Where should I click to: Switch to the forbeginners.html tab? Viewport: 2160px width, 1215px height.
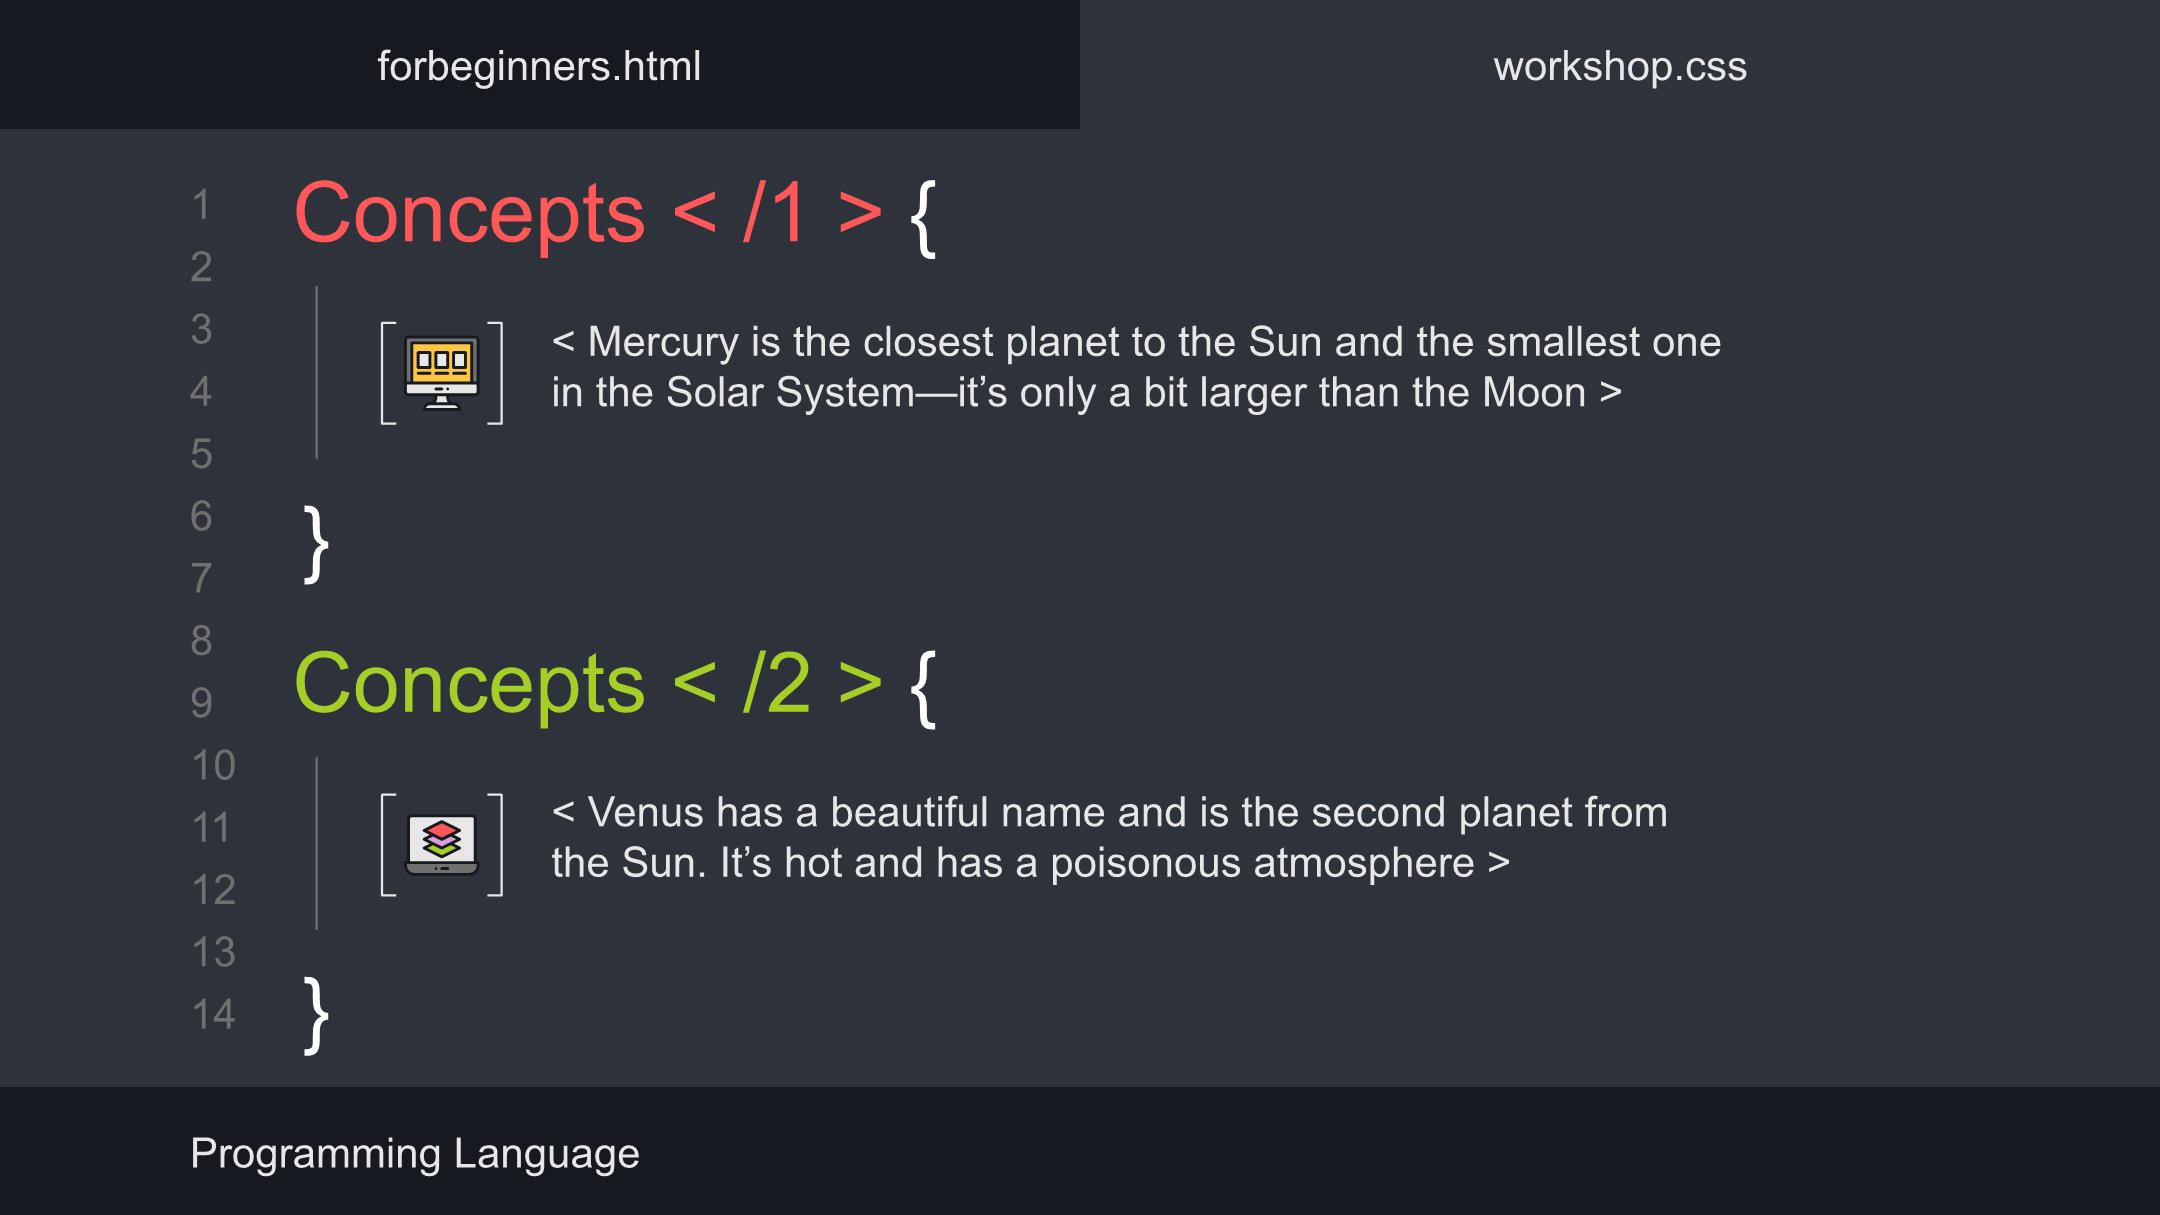click(x=539, y=66)
